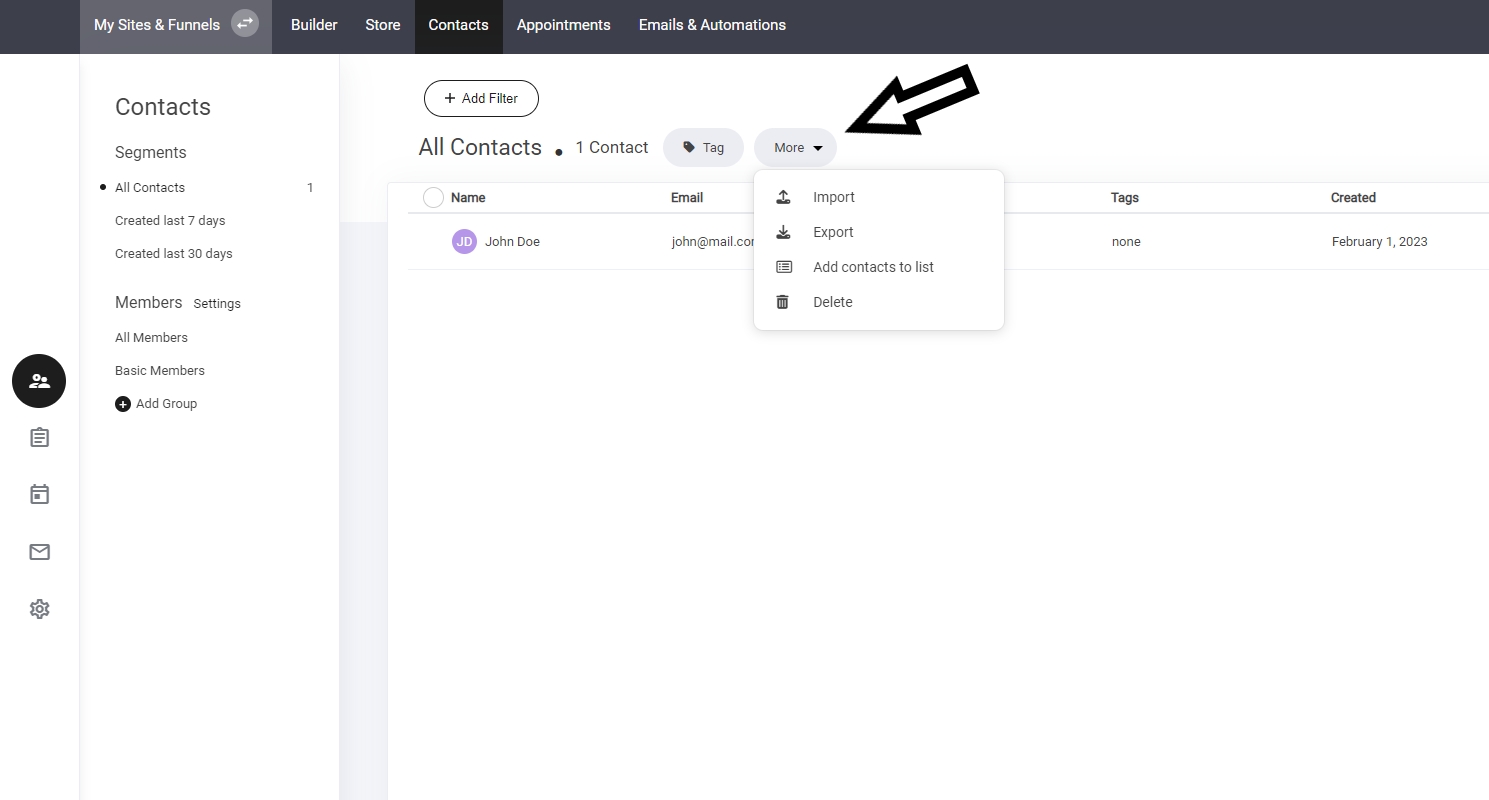Screen dimensions: 1489x800
Task: Choose Export in the More menu
Action: pos(832,232)
